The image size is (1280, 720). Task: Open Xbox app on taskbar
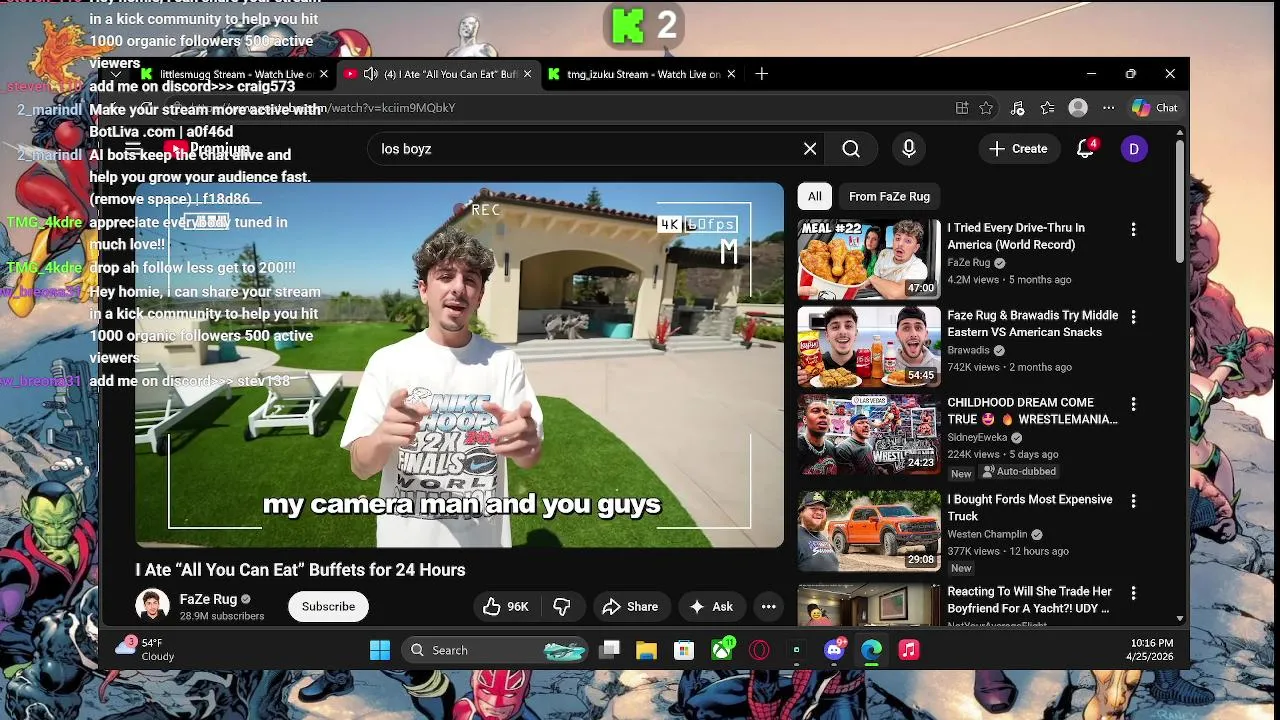[722, 651]
